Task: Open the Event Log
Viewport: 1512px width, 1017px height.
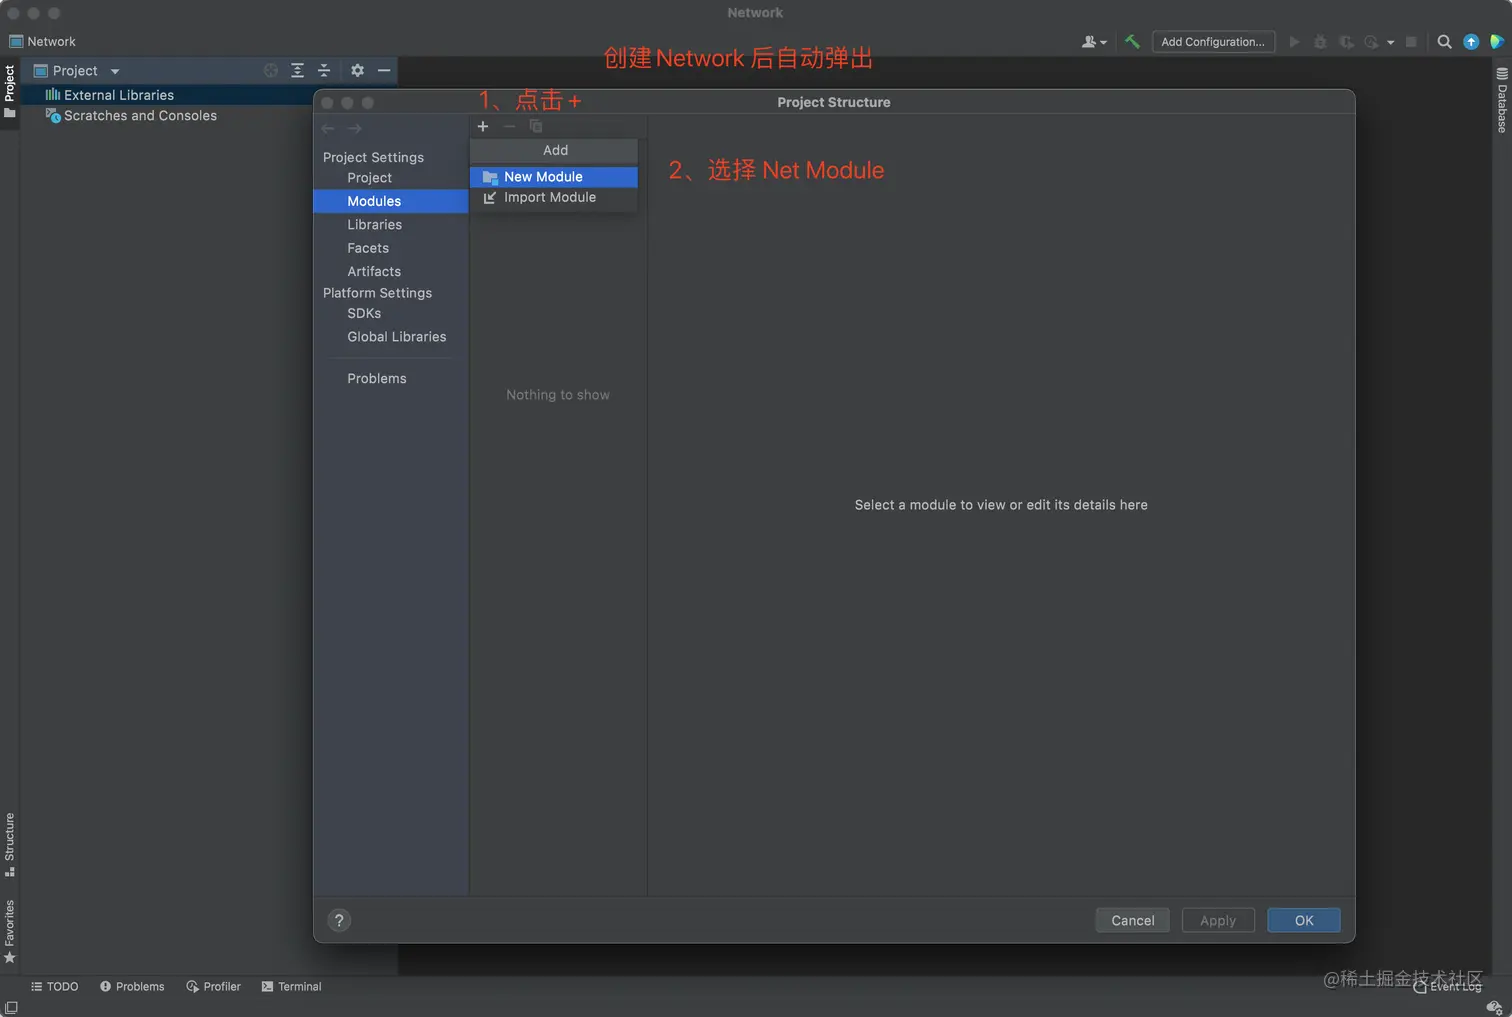Action: (1447, 987)
